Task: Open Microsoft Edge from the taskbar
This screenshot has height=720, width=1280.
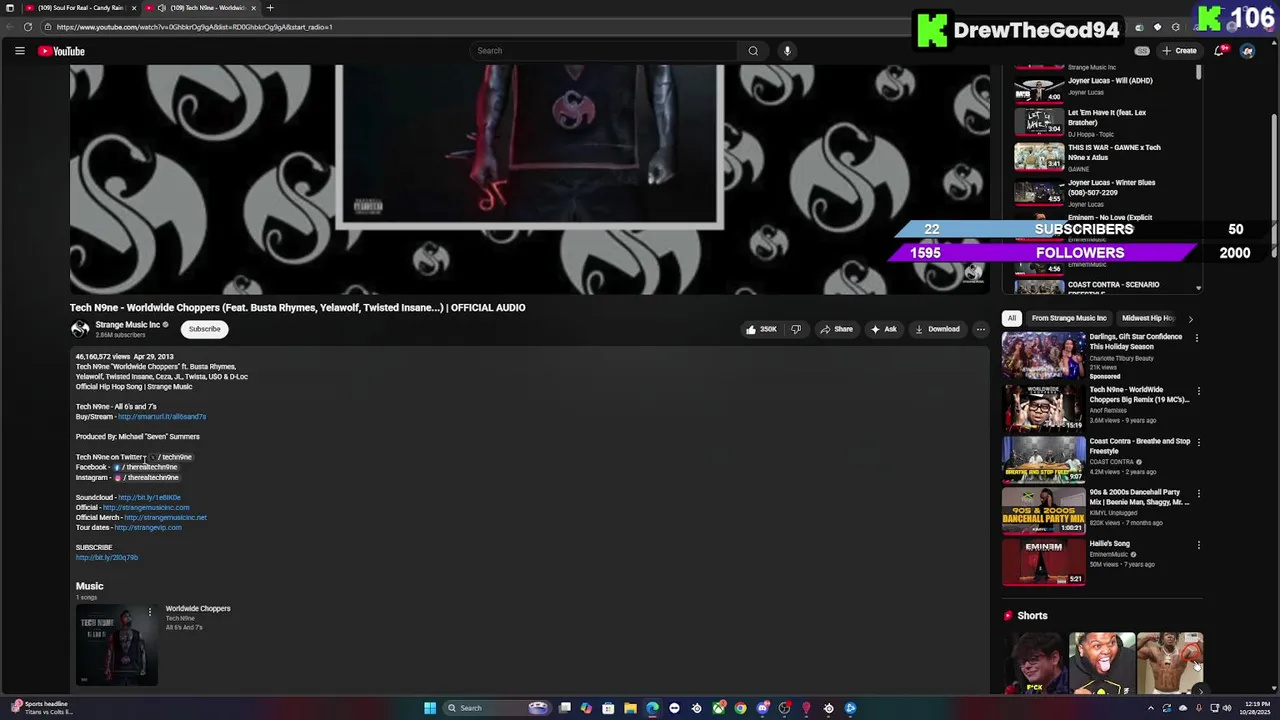Action: (x=652, y=708)
